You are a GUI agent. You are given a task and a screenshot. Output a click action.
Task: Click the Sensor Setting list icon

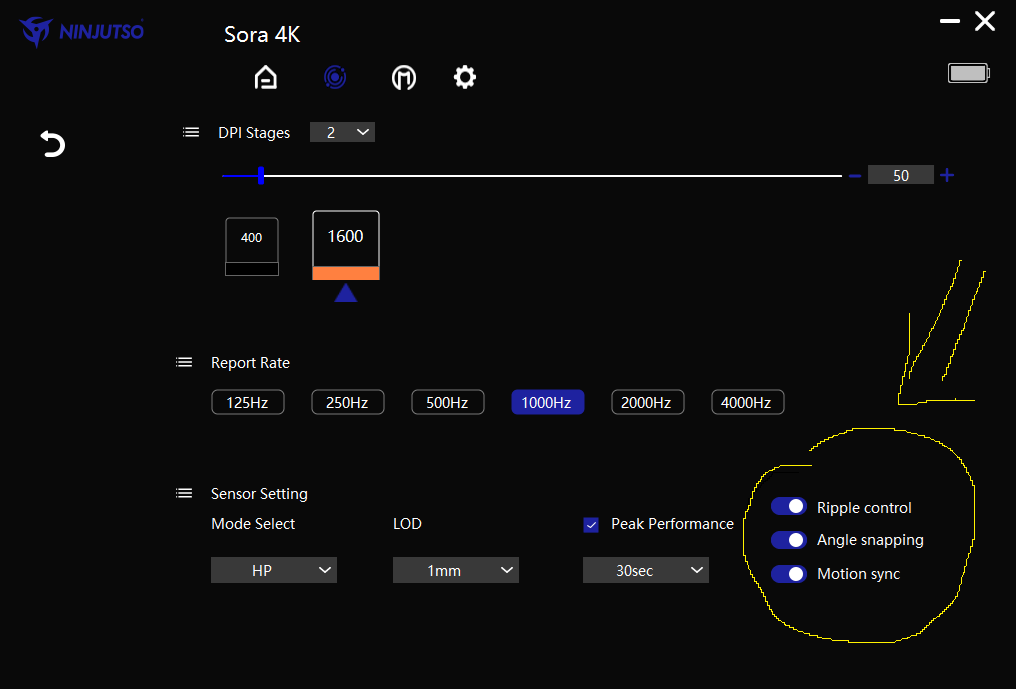pos(184,493)
